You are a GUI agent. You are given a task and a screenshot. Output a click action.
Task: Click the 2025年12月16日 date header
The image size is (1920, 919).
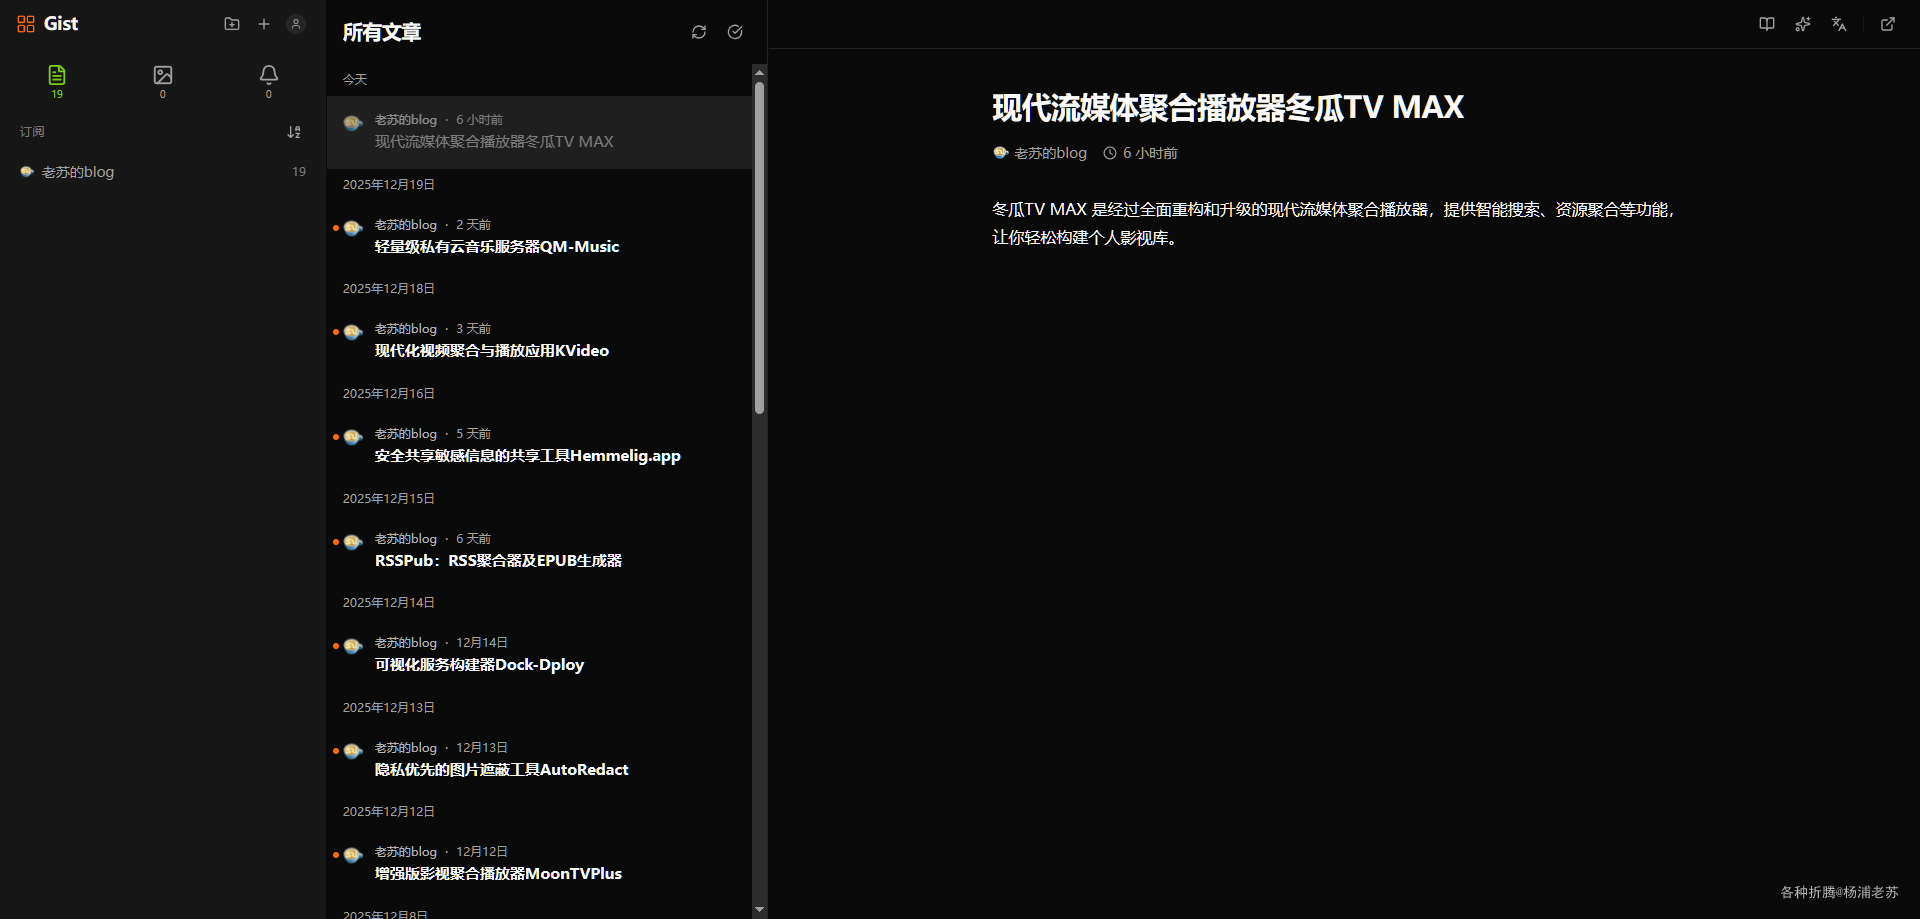coord(389,394)
